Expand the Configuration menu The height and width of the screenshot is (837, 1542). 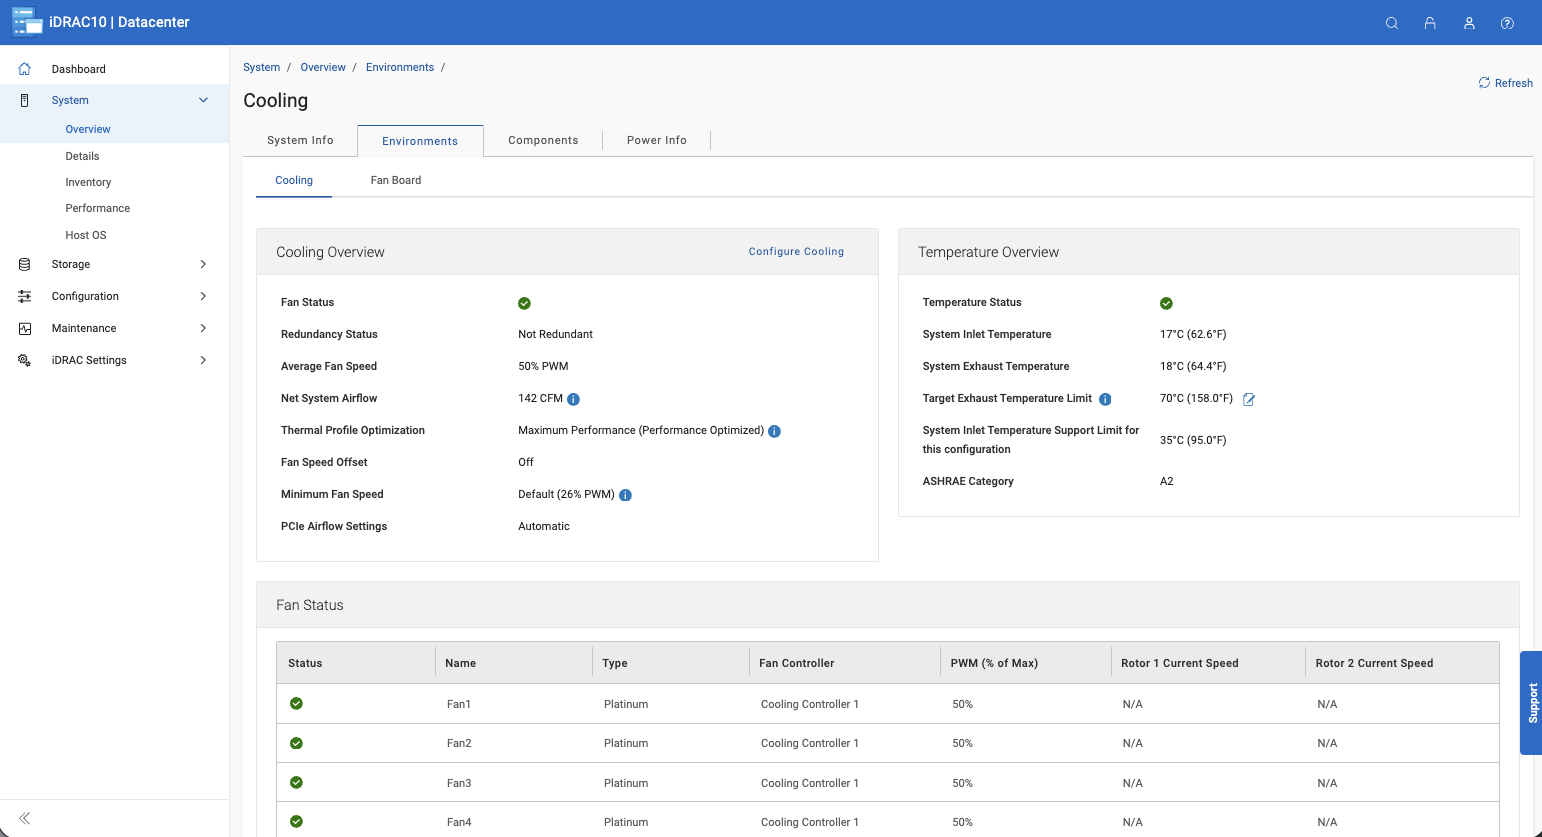point(203,296)
